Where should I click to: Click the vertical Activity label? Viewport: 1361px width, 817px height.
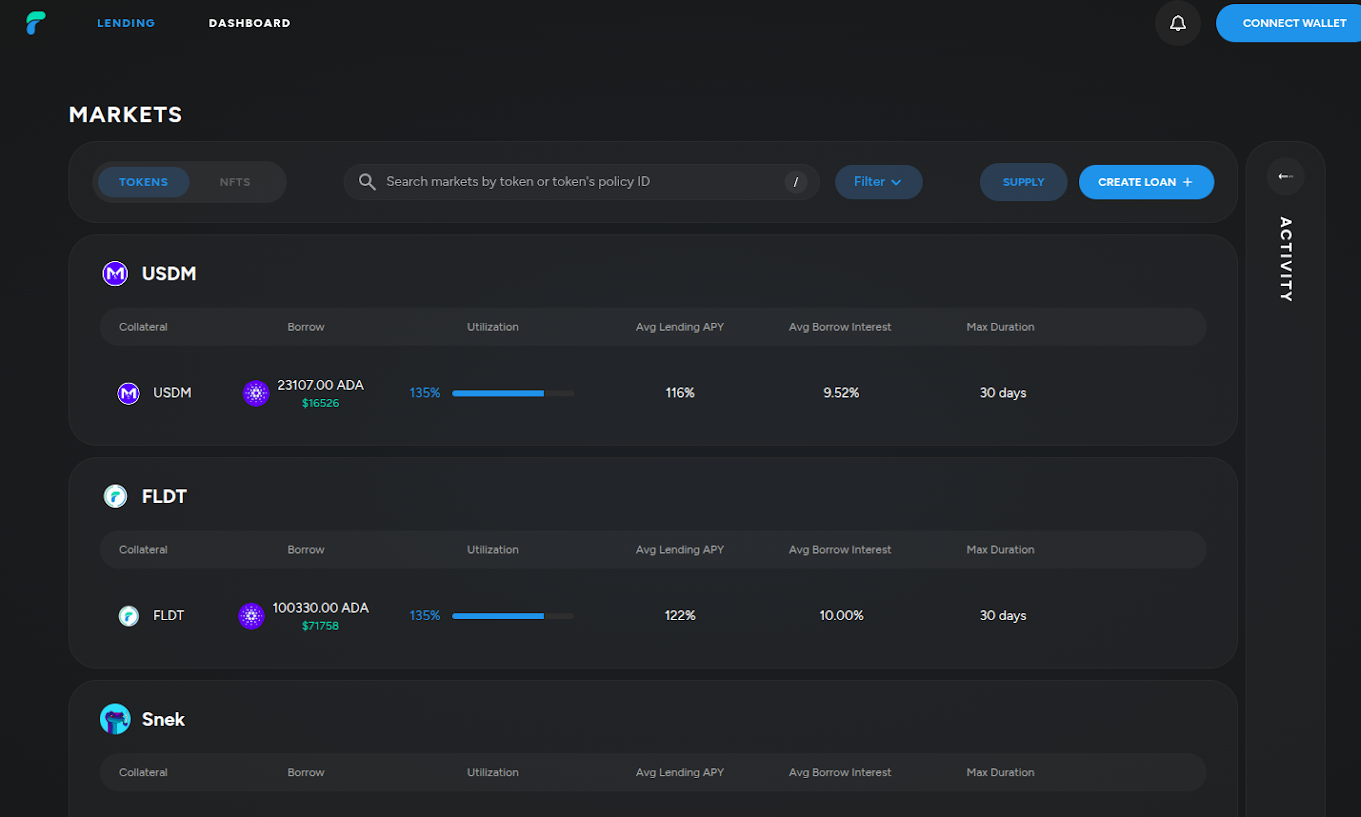pos(1286,259)
